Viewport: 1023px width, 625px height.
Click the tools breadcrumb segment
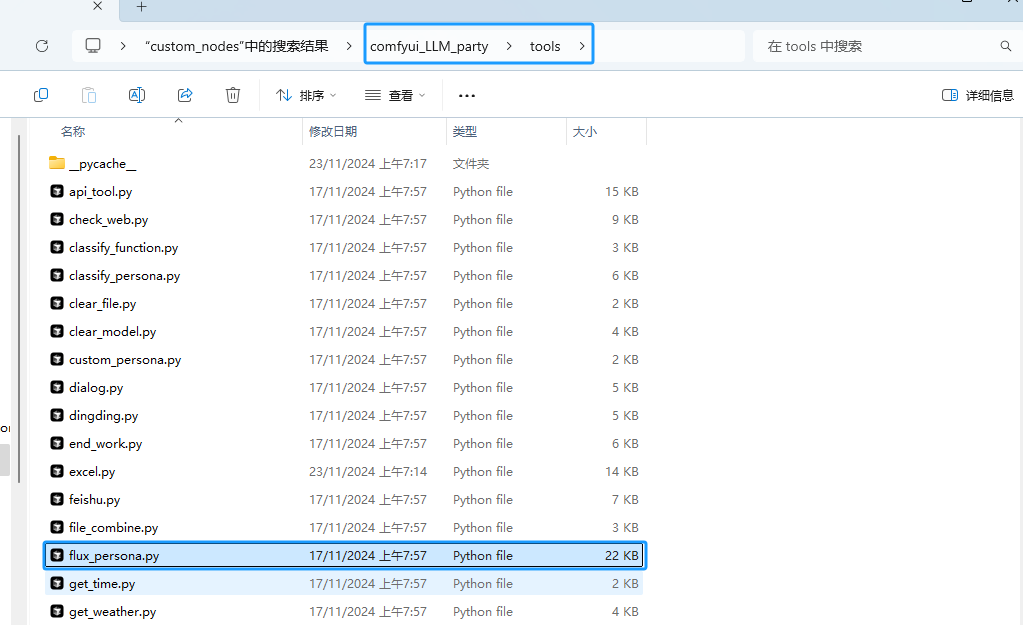click(x=545, y=46)
